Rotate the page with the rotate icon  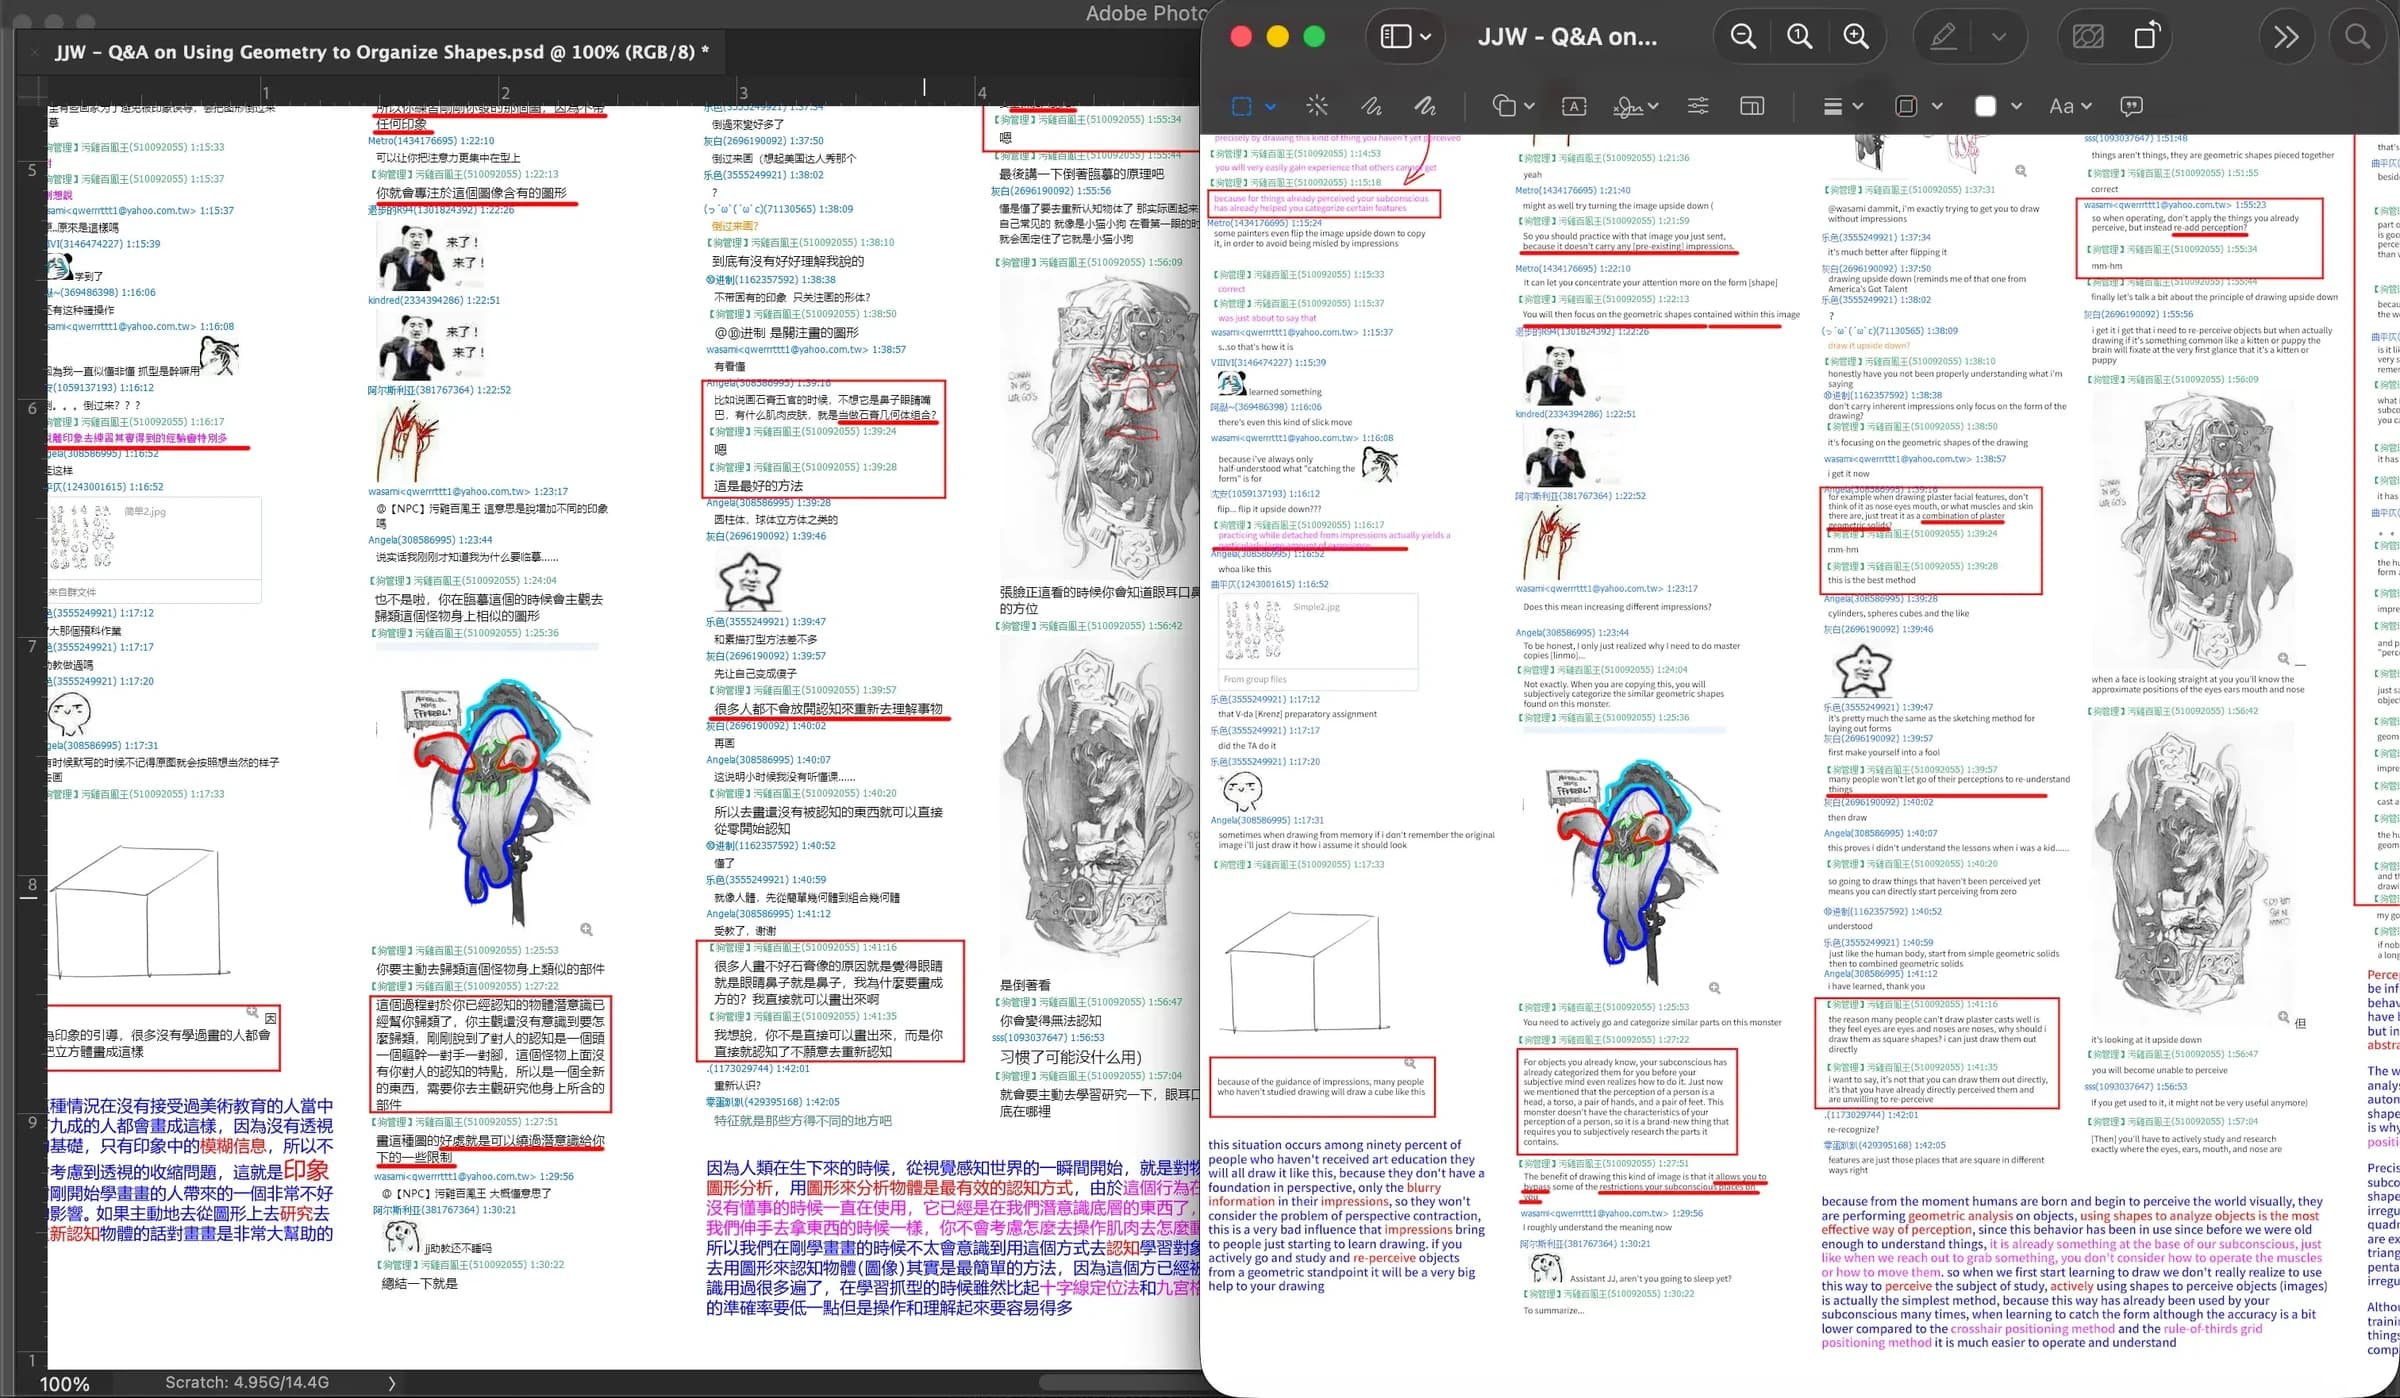tap(2147, 36)
